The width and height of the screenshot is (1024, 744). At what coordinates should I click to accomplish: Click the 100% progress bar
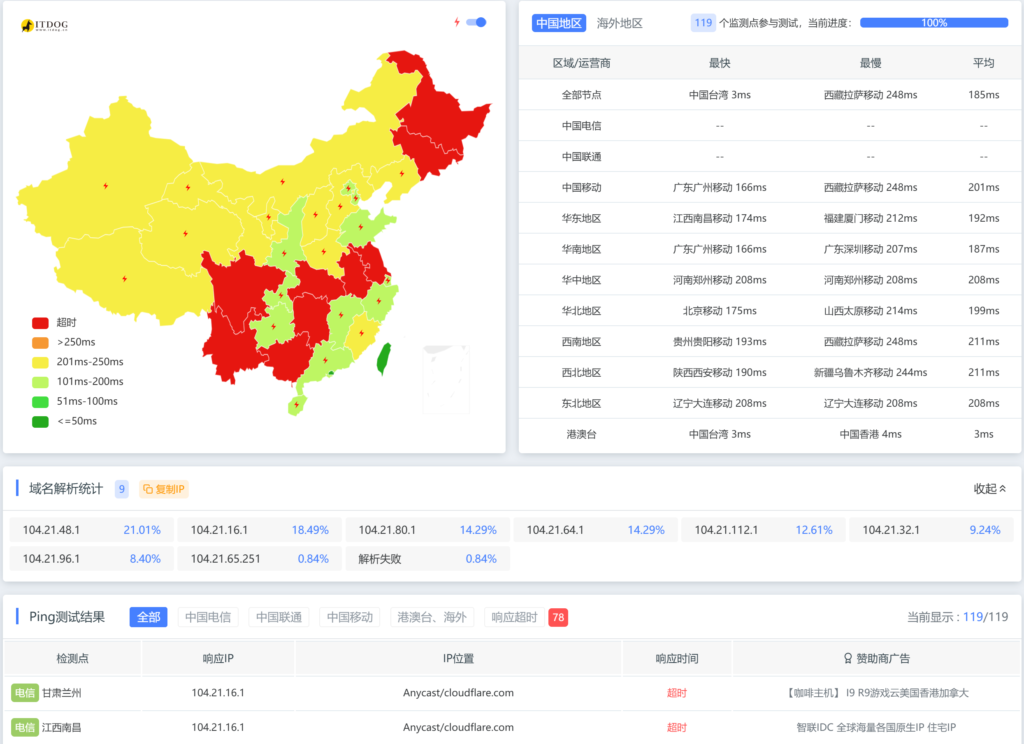pyautogui.click(x=933, y=23)
